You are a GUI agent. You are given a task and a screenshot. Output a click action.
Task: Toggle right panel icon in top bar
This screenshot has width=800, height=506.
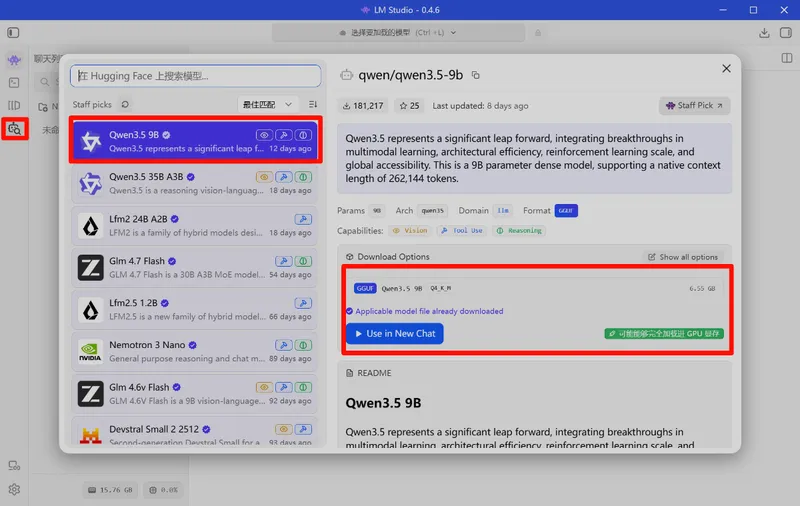[x=786, y=33]
